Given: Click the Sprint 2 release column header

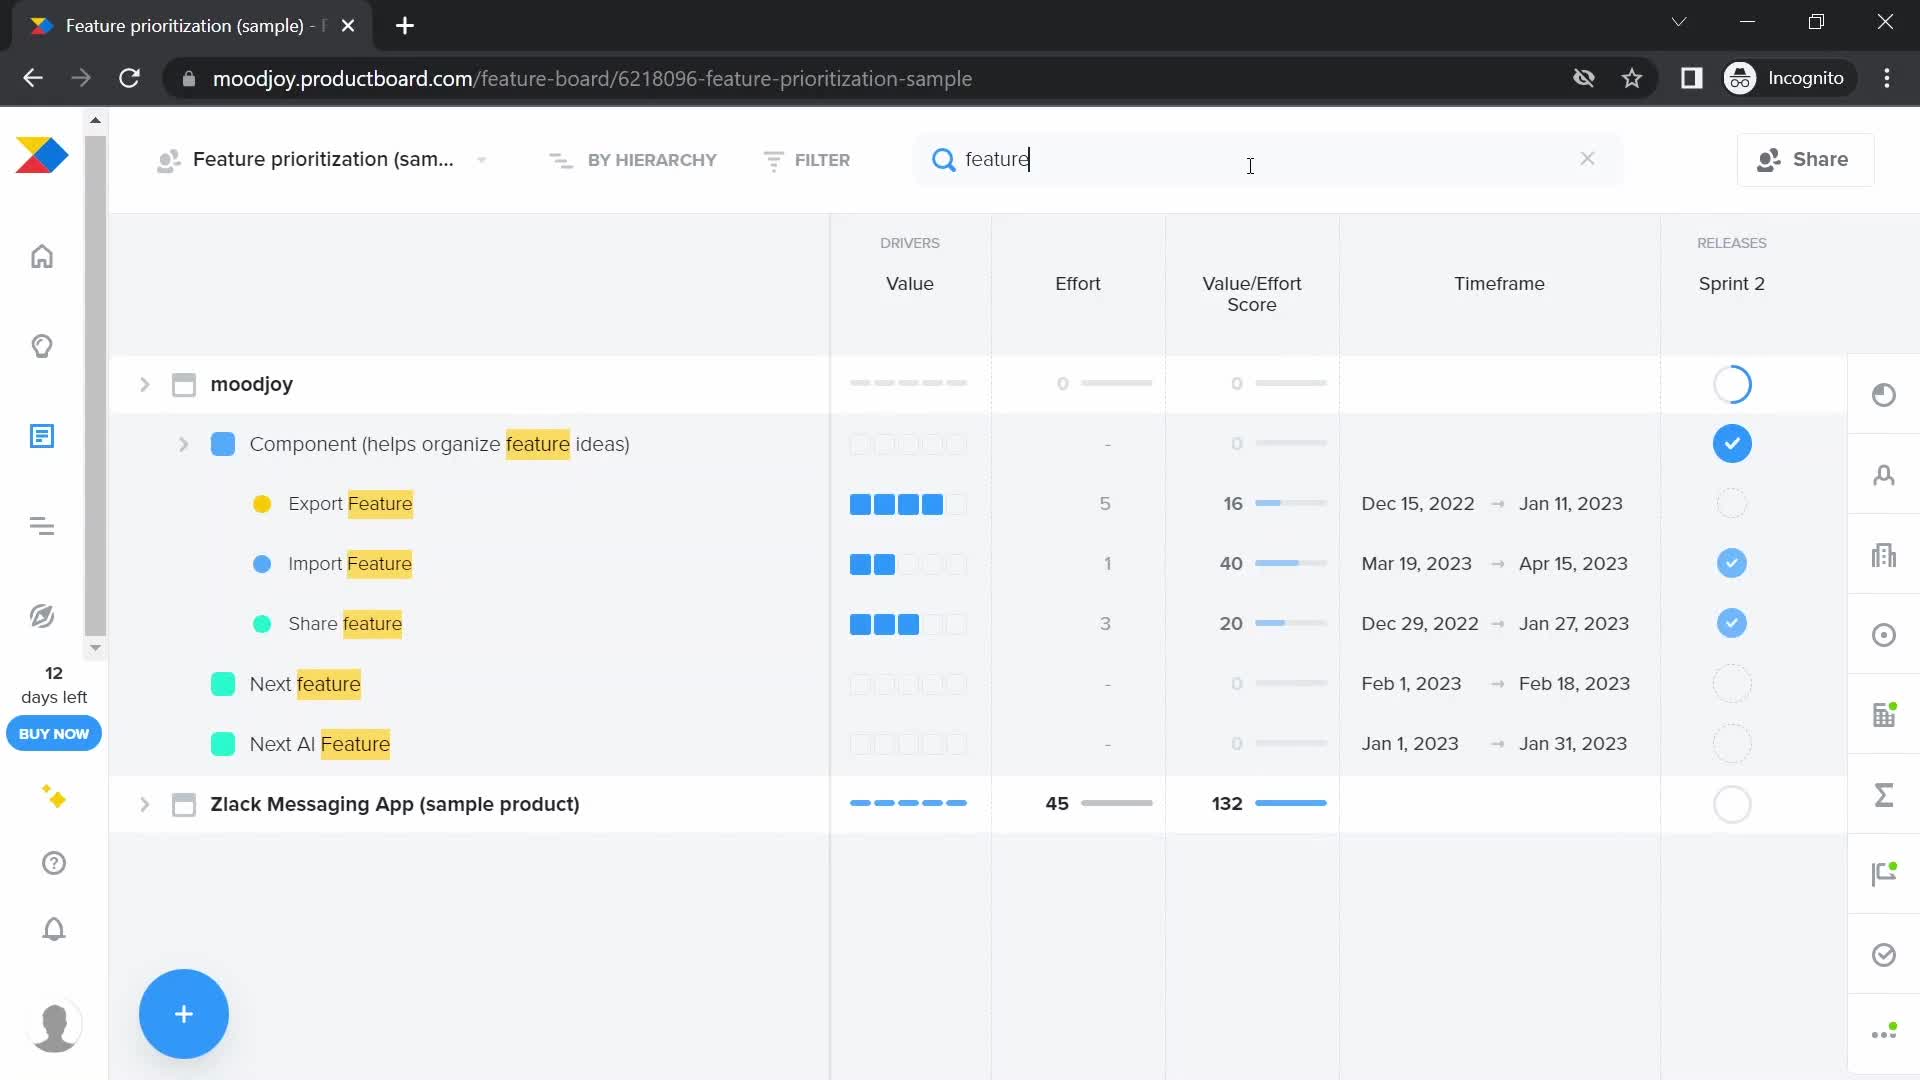Looking at the screenshot, I should (x=1731, y=284).
